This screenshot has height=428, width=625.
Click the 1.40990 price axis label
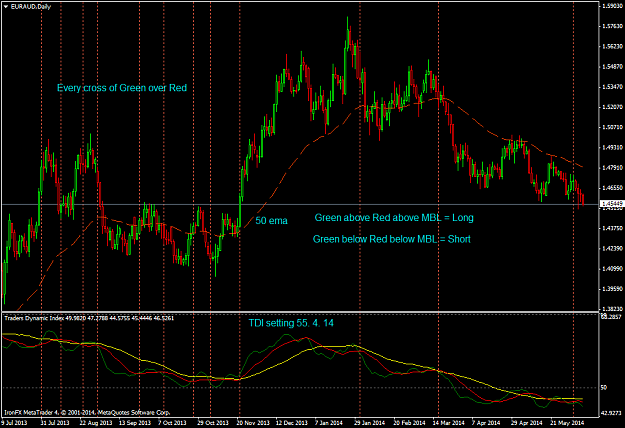[612, 269]
